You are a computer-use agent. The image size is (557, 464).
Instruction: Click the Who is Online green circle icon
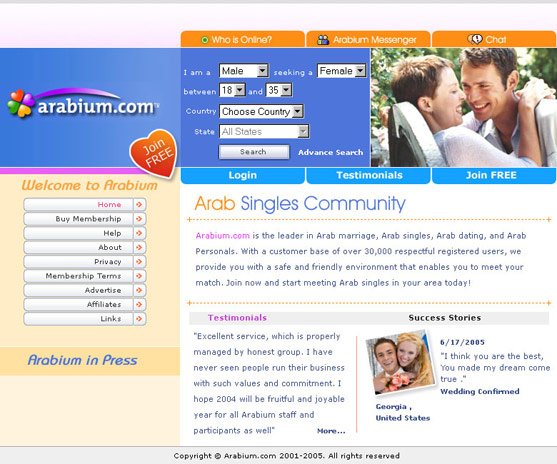coord(205,40)
